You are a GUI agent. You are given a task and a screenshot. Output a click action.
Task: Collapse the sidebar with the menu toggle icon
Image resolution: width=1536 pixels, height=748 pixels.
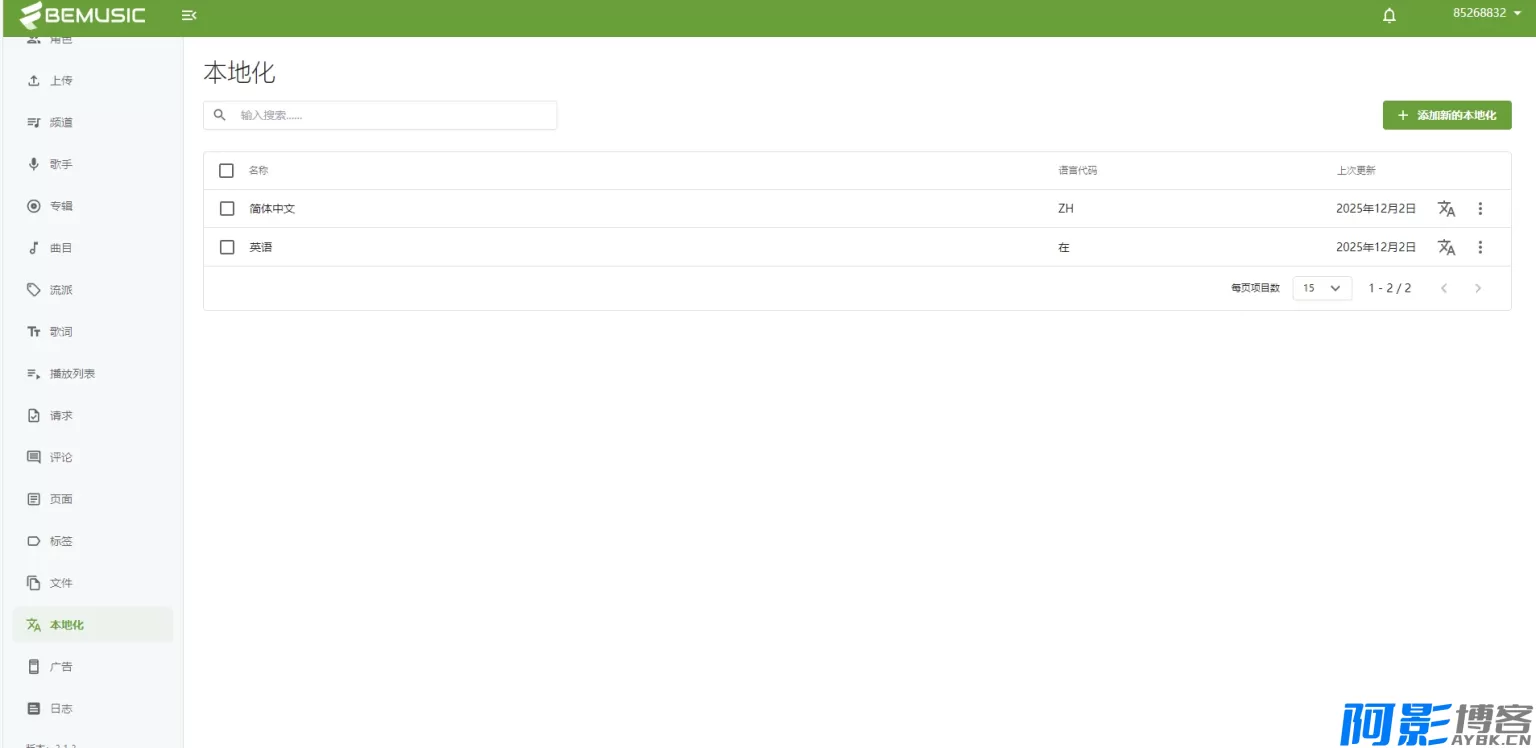point(188,15)
